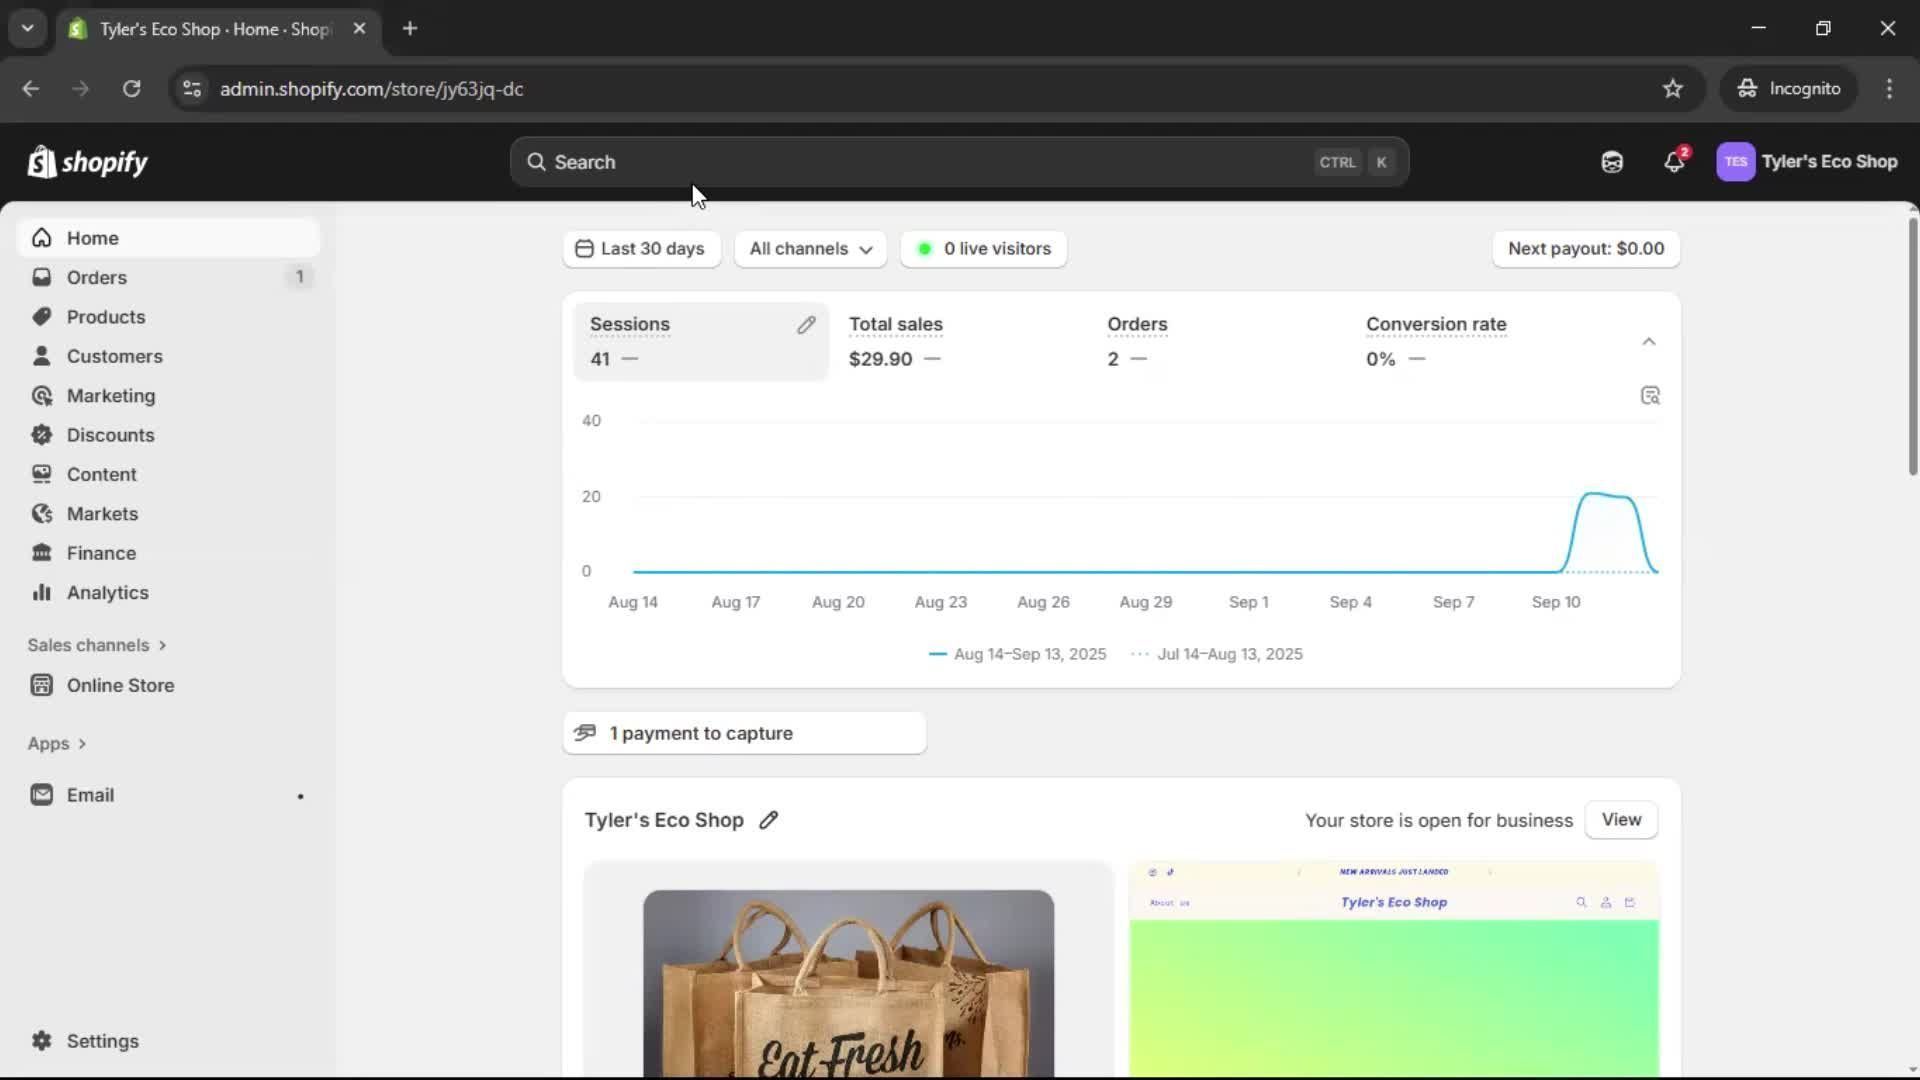Expand the Sales channels section

pyautogui.click(x=97, y=645)
